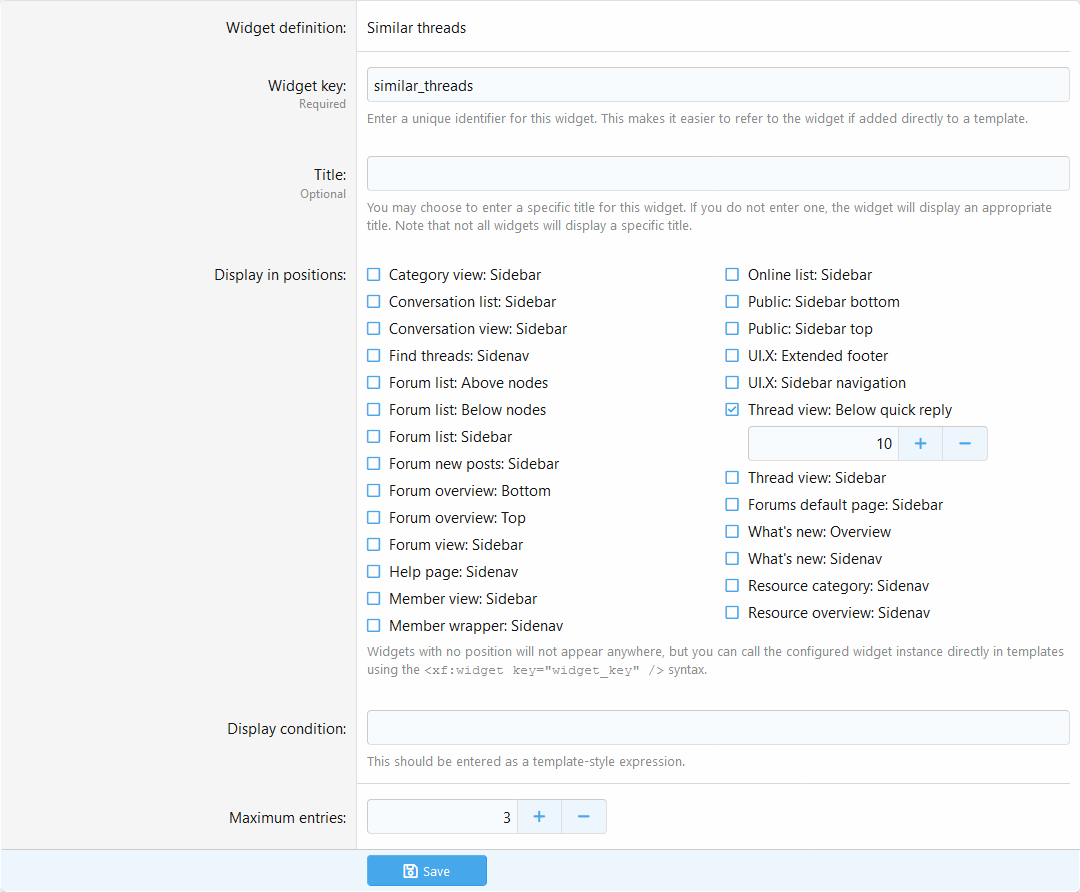Select Help page: Sidenav checkbox

click(x=374, y=572)
